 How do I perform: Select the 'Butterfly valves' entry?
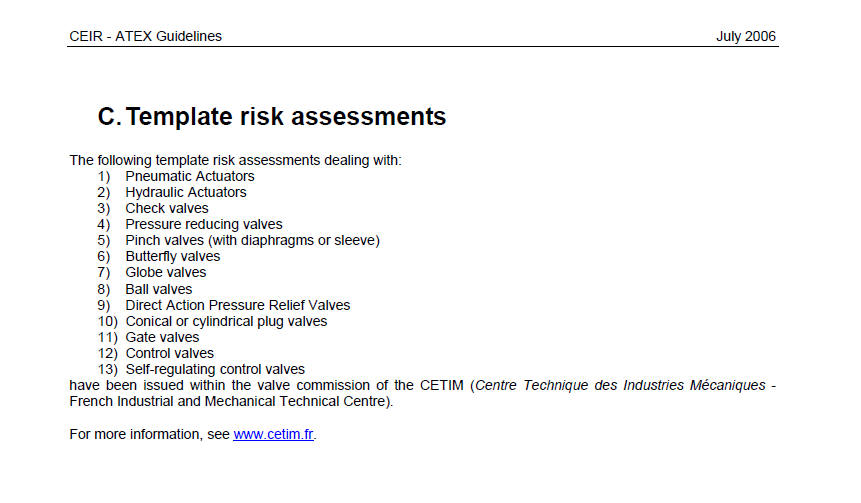(172, 256)
